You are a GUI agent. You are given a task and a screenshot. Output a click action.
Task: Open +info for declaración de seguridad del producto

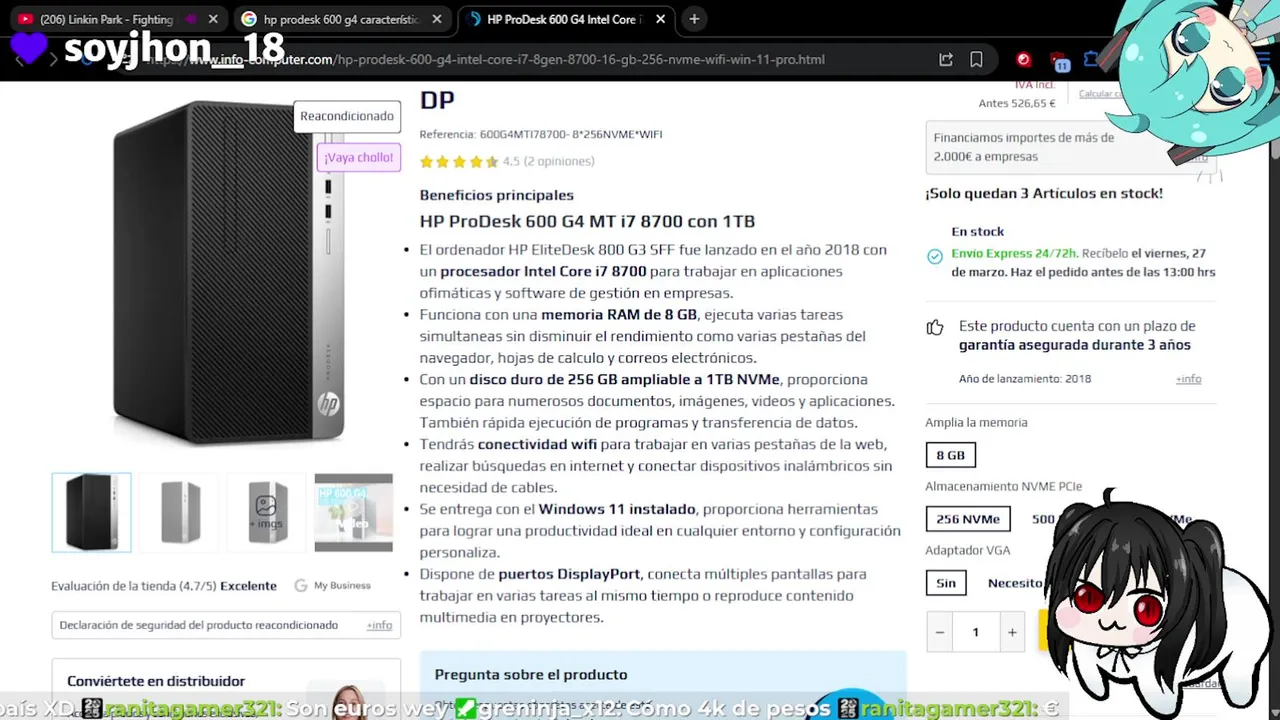tap(379, 625)
